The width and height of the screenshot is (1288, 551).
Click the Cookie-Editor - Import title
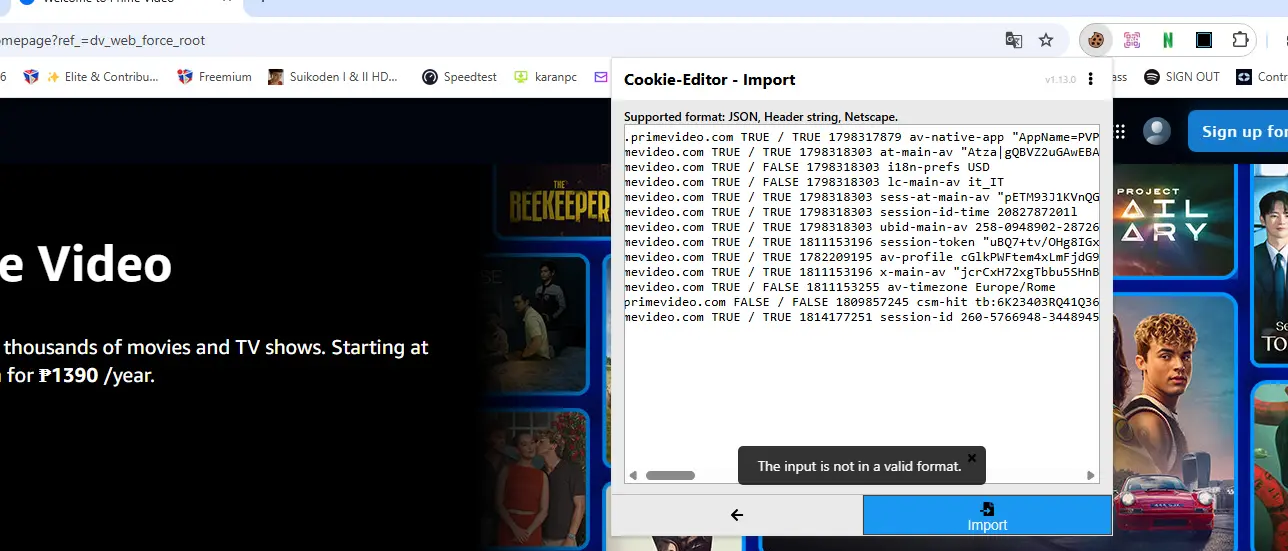pos(709,79)
